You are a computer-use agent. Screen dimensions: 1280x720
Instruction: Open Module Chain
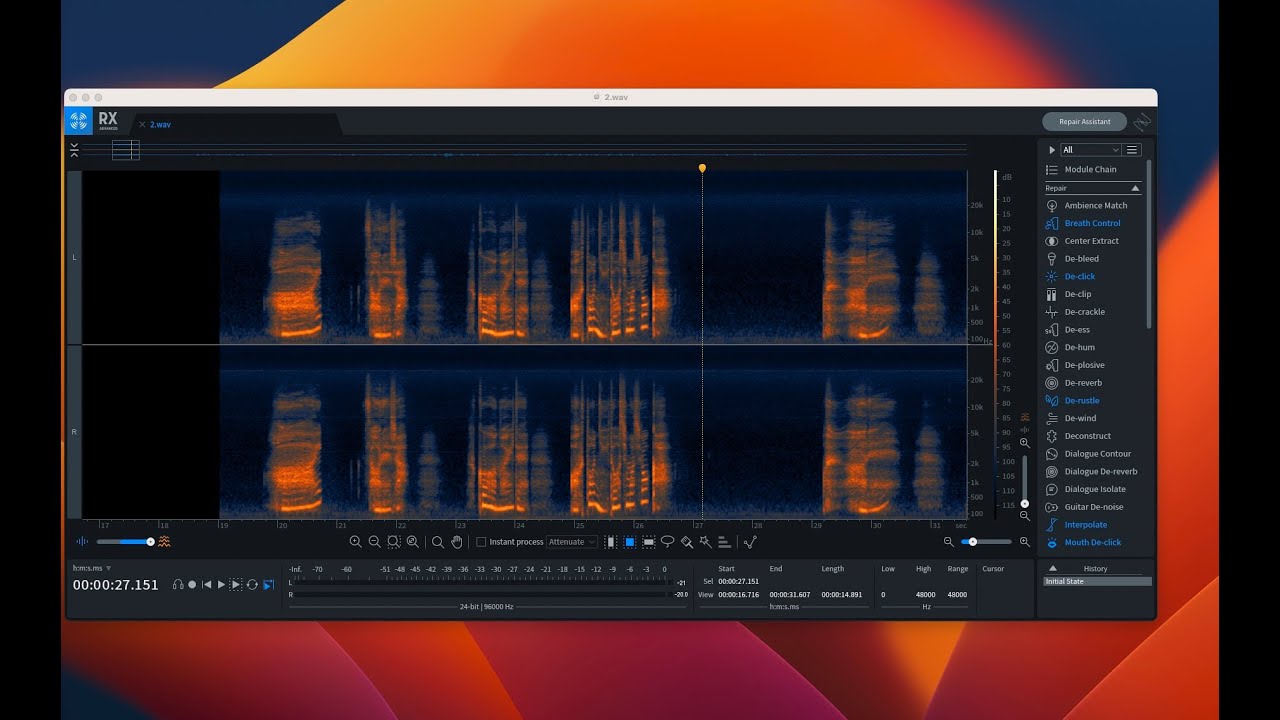click(1090, 170)
